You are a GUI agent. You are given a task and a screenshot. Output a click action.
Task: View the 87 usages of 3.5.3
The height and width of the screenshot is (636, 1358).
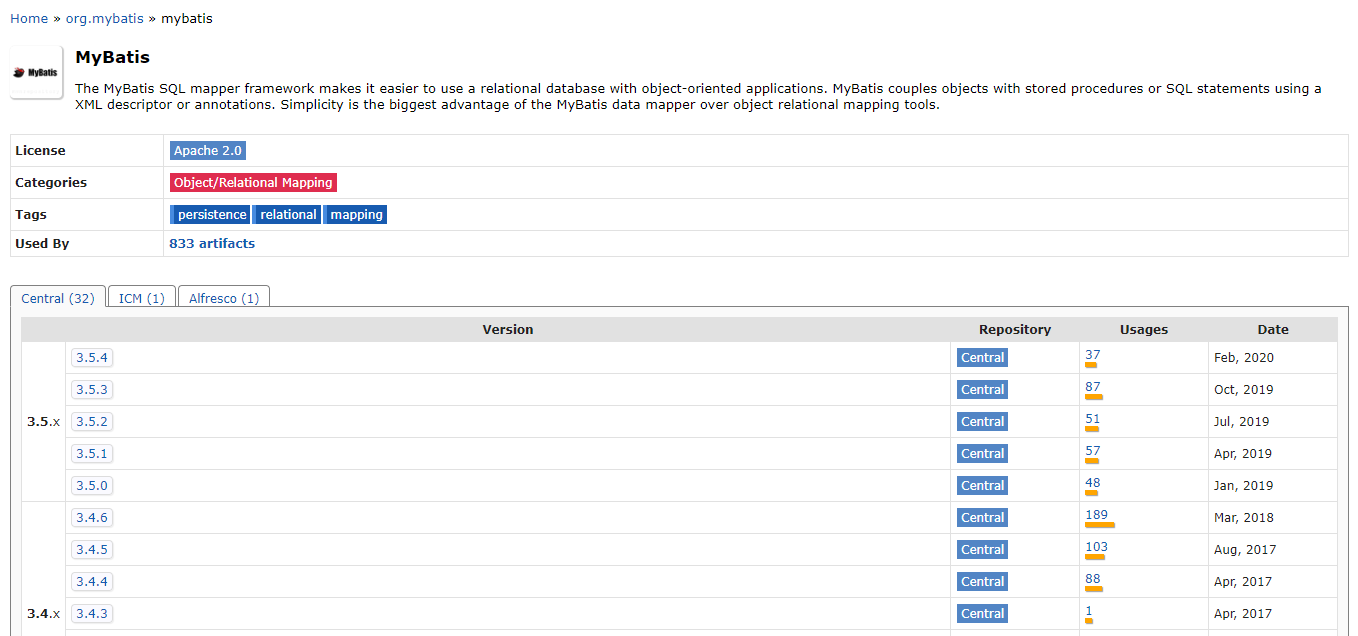click(1092, 387)
